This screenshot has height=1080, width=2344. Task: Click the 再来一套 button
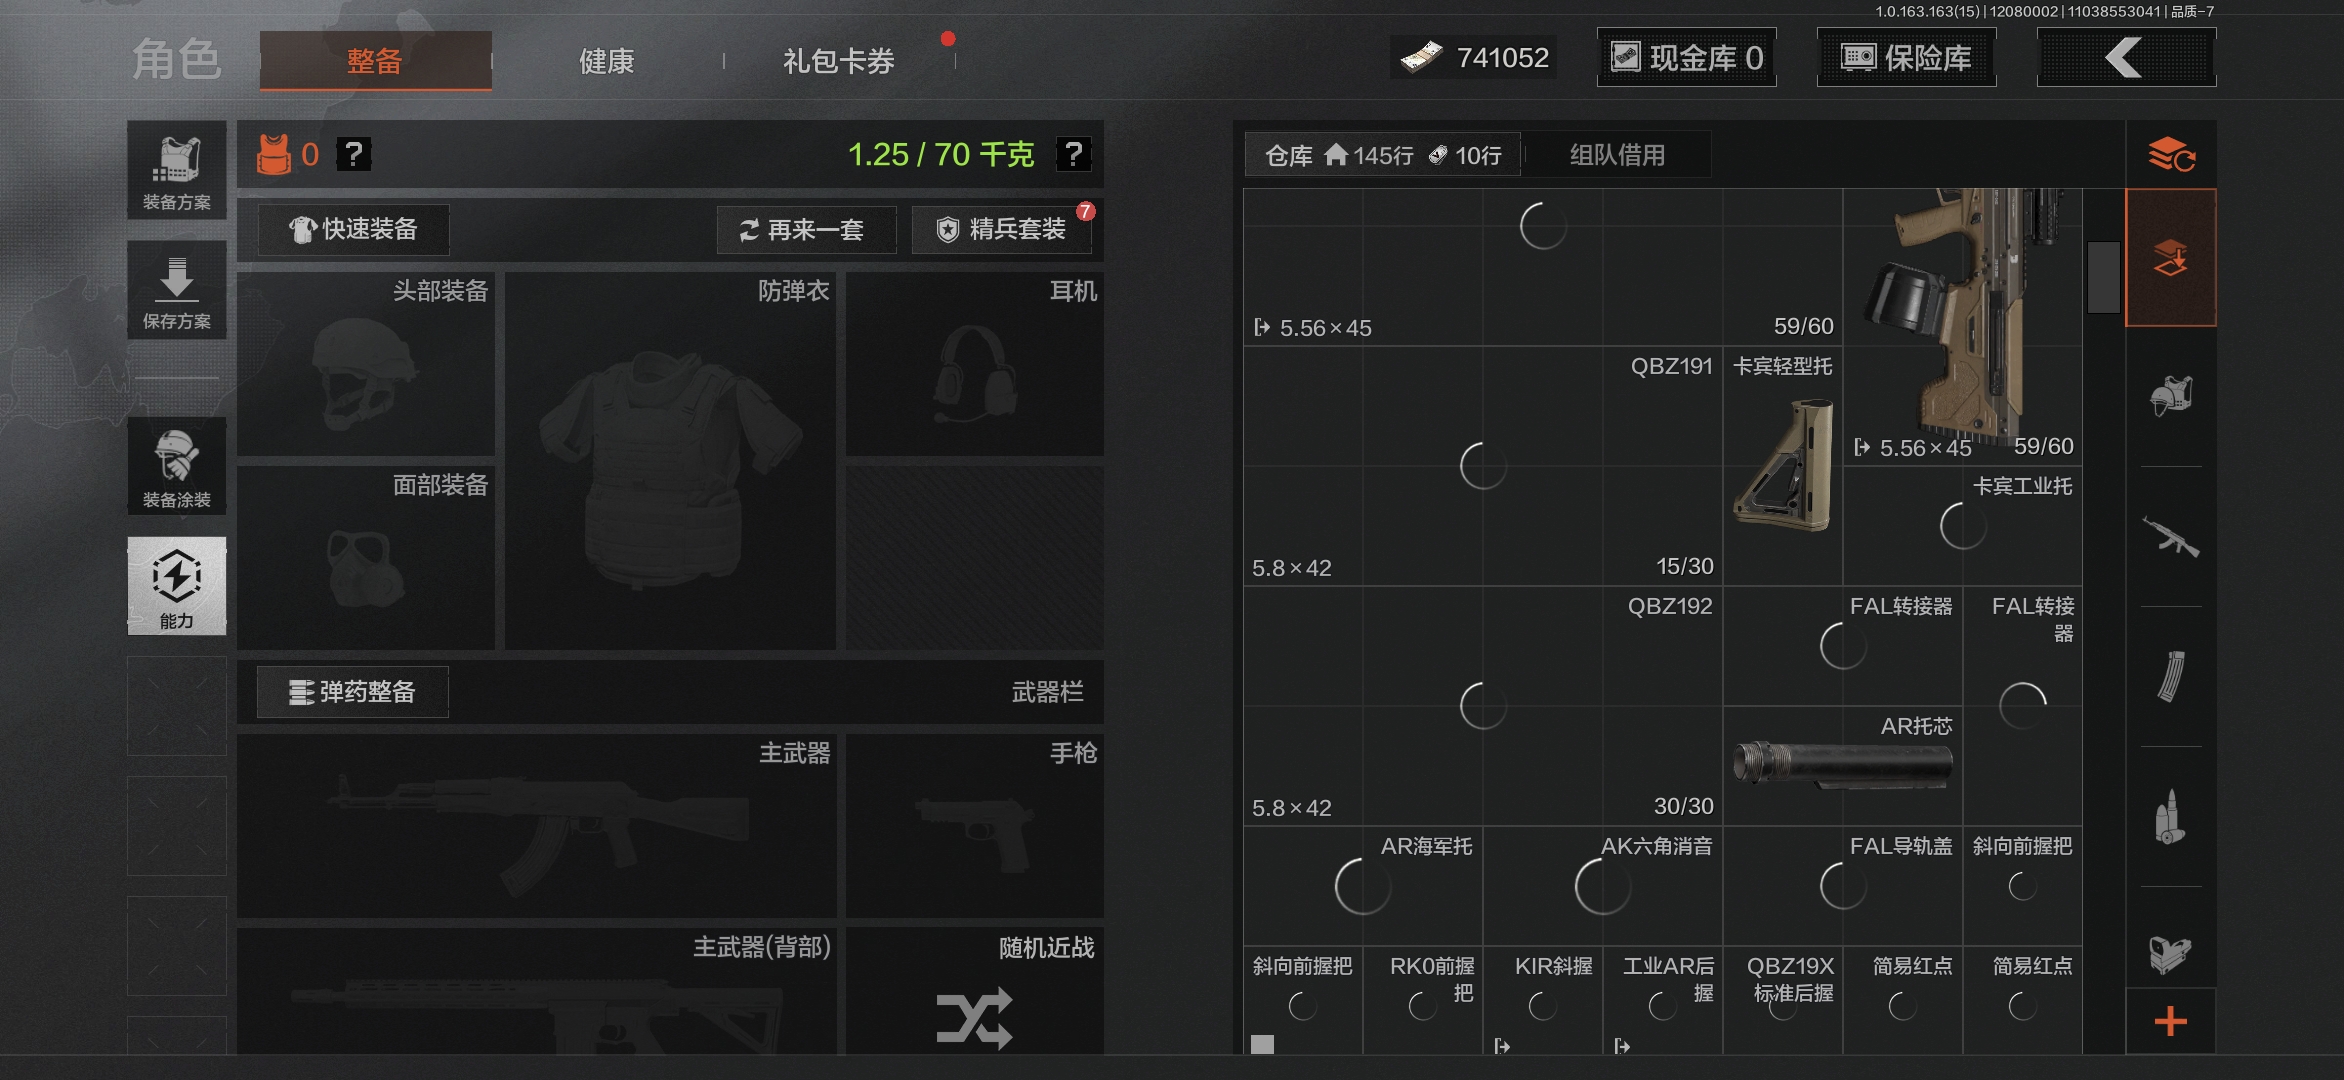click(x=805, y=230)
